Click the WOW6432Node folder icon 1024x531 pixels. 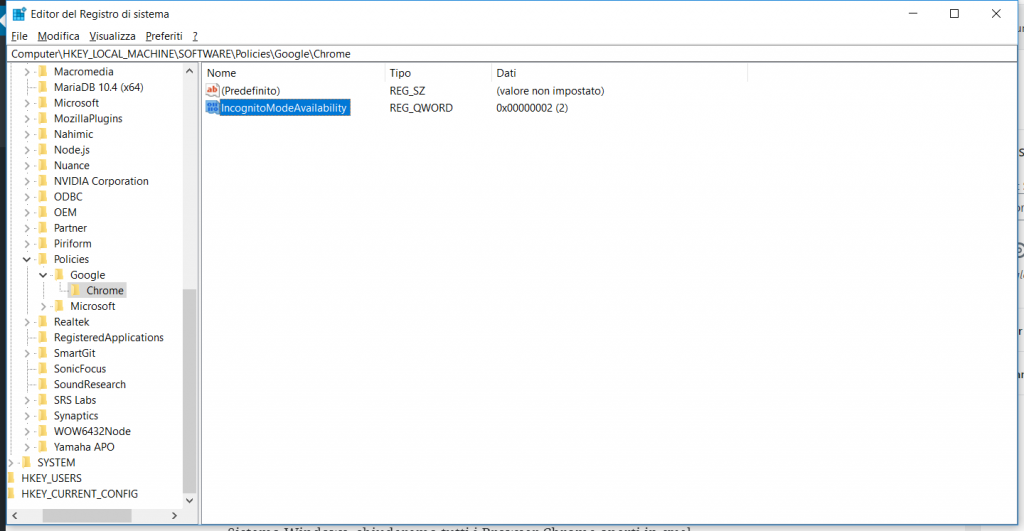tap(43, 431)
